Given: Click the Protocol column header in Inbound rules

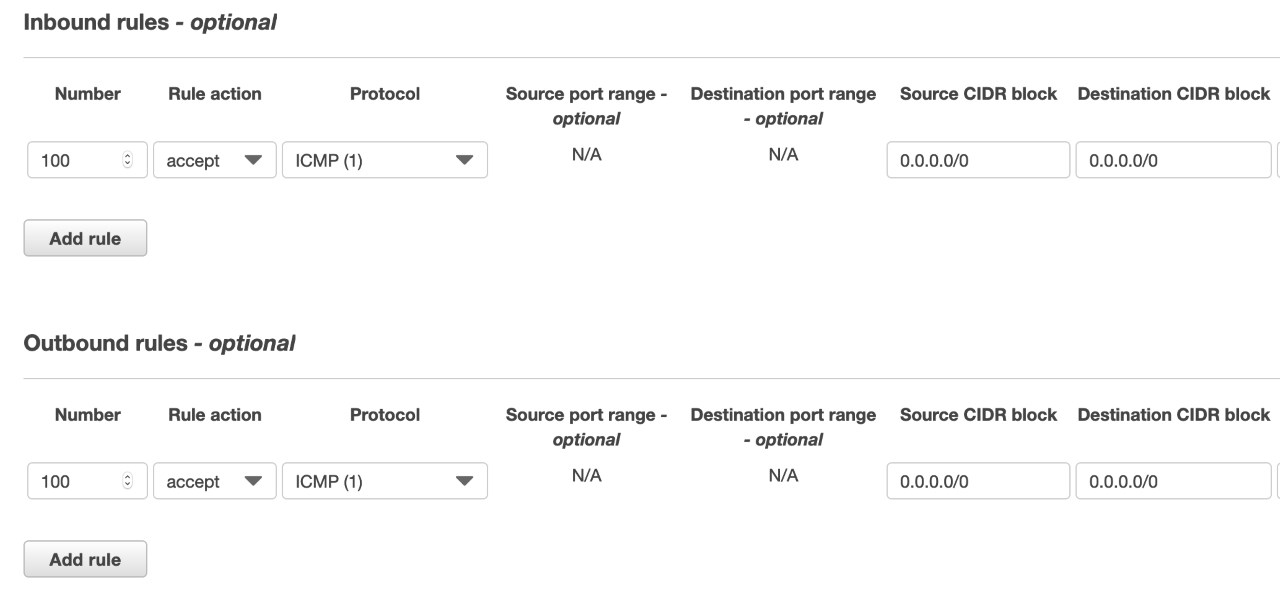Looking at the screenshot, I should pos(385,94).
